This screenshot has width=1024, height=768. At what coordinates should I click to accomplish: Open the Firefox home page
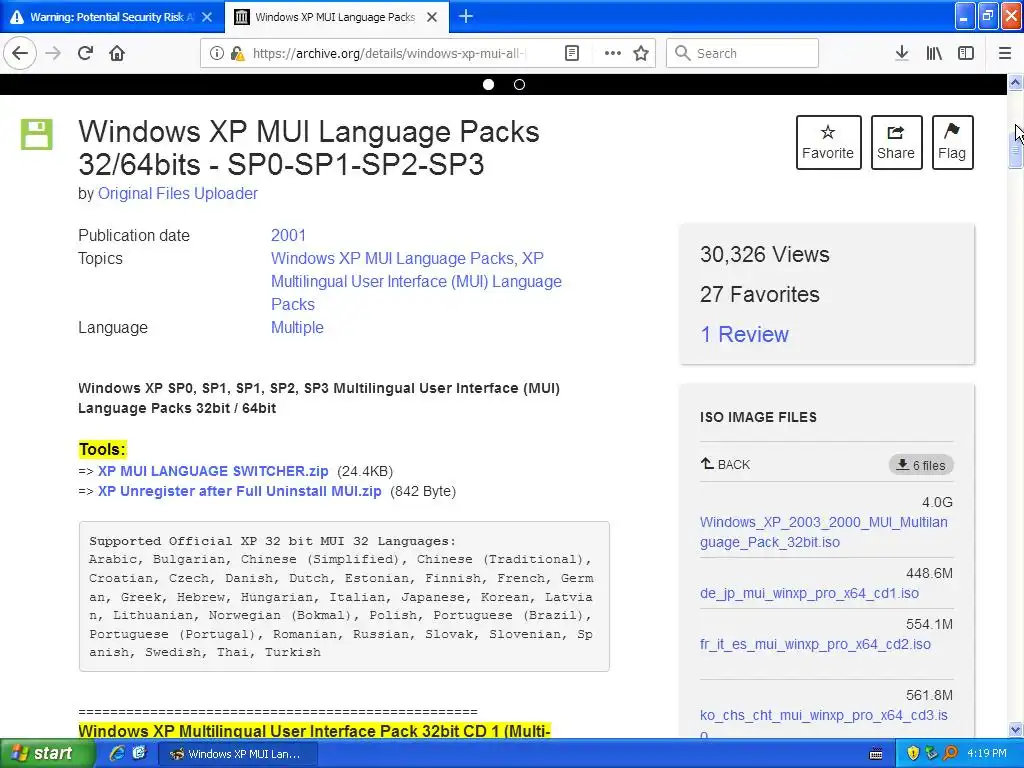pyautogui.click(x=117, y=53)
